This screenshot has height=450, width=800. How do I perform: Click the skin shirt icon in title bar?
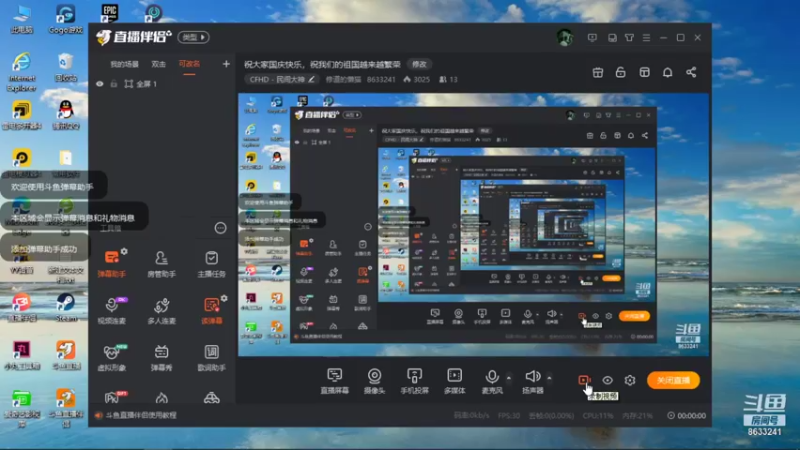click(630, 38)
